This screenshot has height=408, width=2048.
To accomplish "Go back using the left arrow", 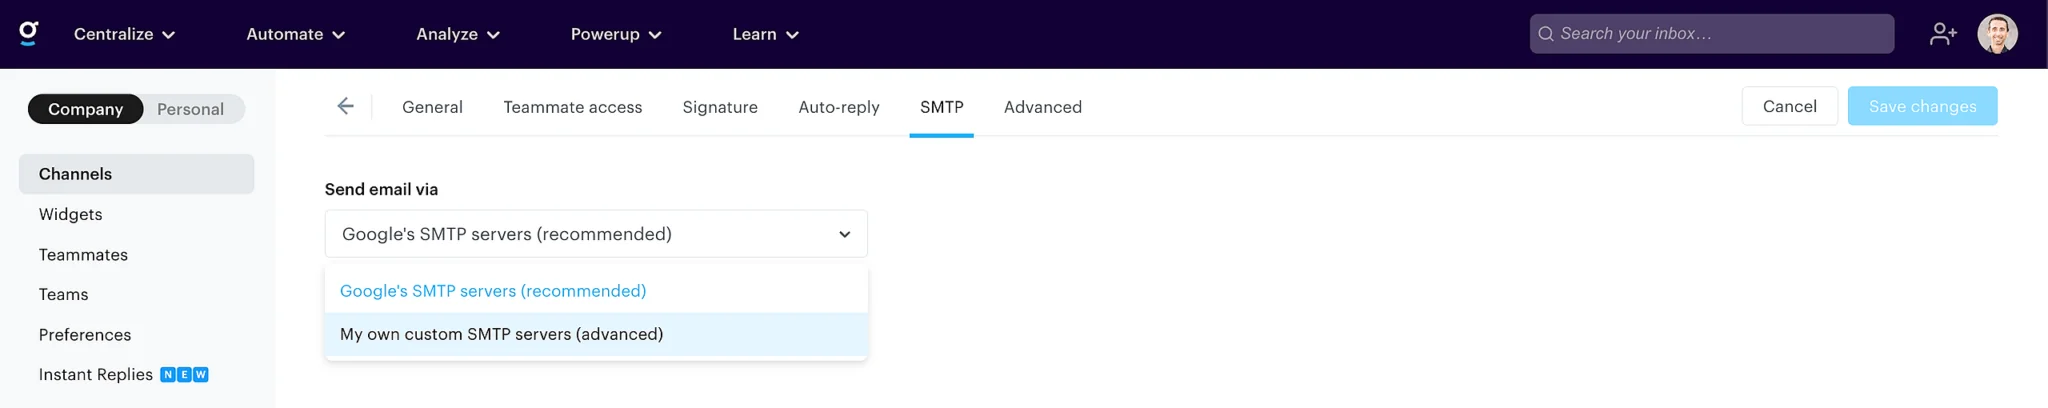I will [x=345, y=106].
